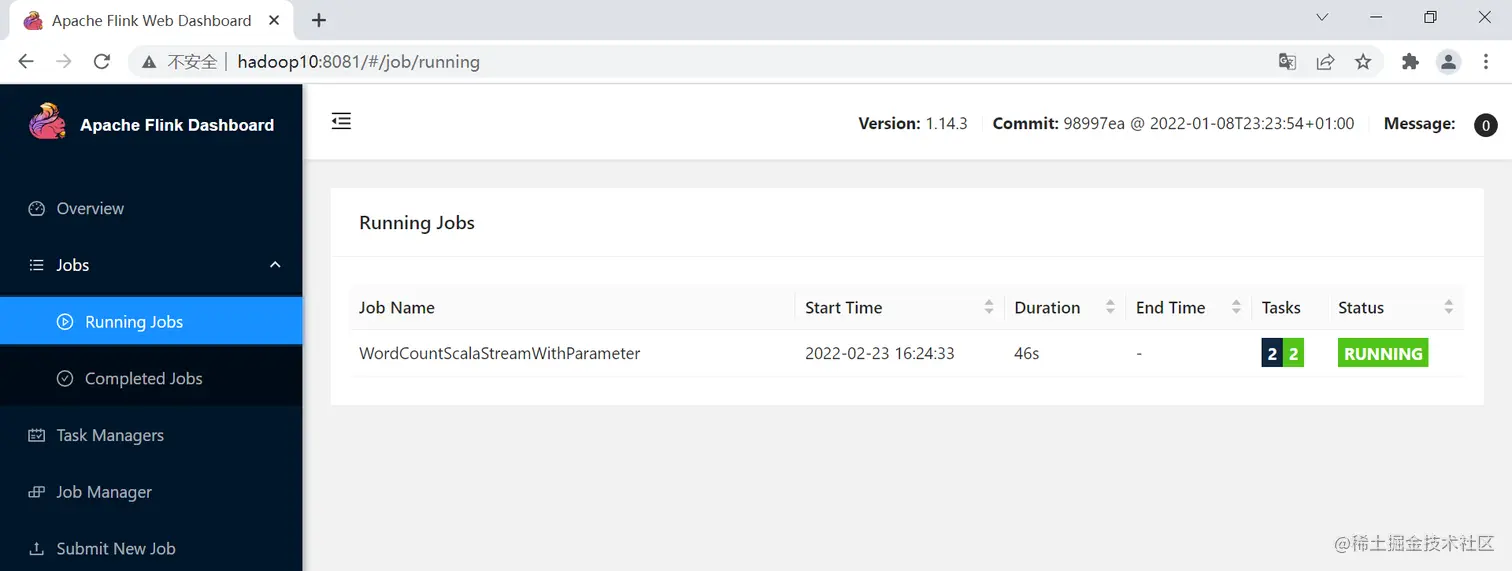This screenshot has width=1512, height=571.
Task: Click the dark blue tasks count badge
Action: point(1272,354)
